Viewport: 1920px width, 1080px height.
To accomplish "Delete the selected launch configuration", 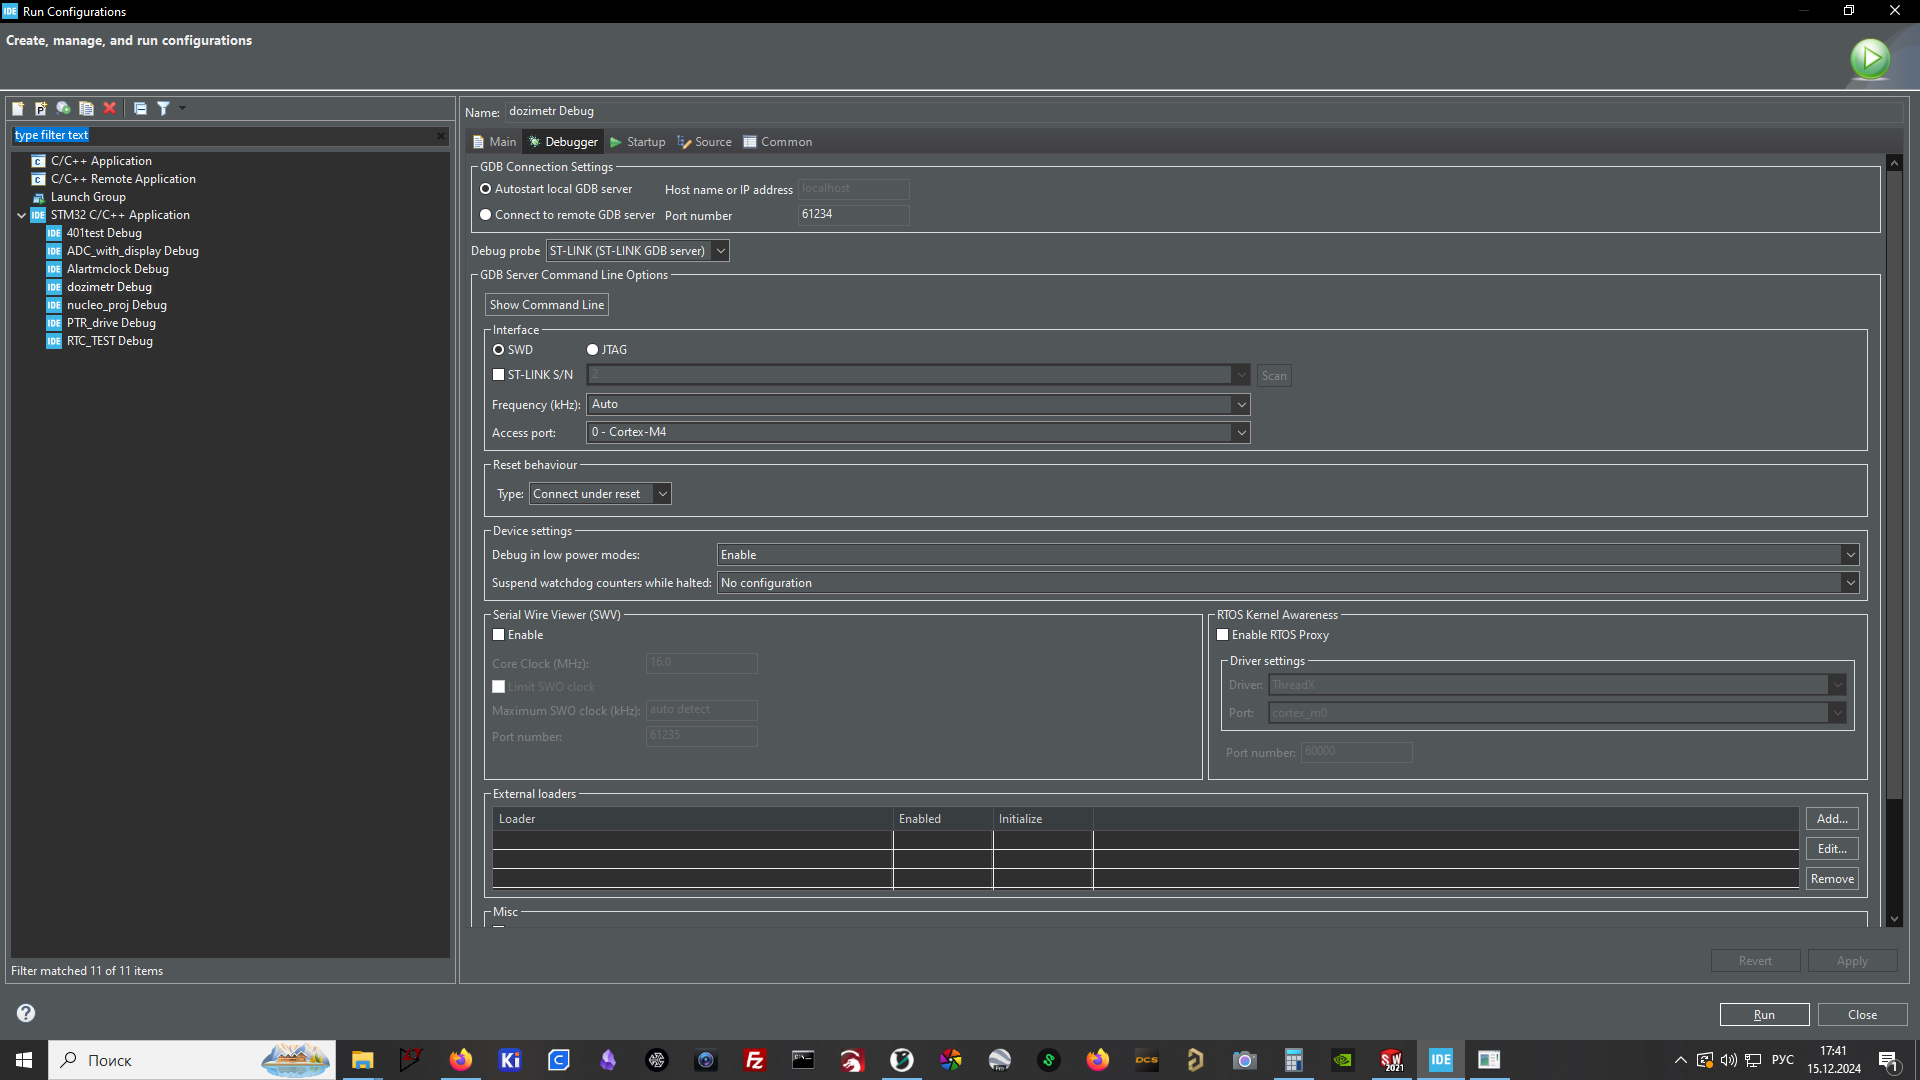I will click(x=110, y=108).
